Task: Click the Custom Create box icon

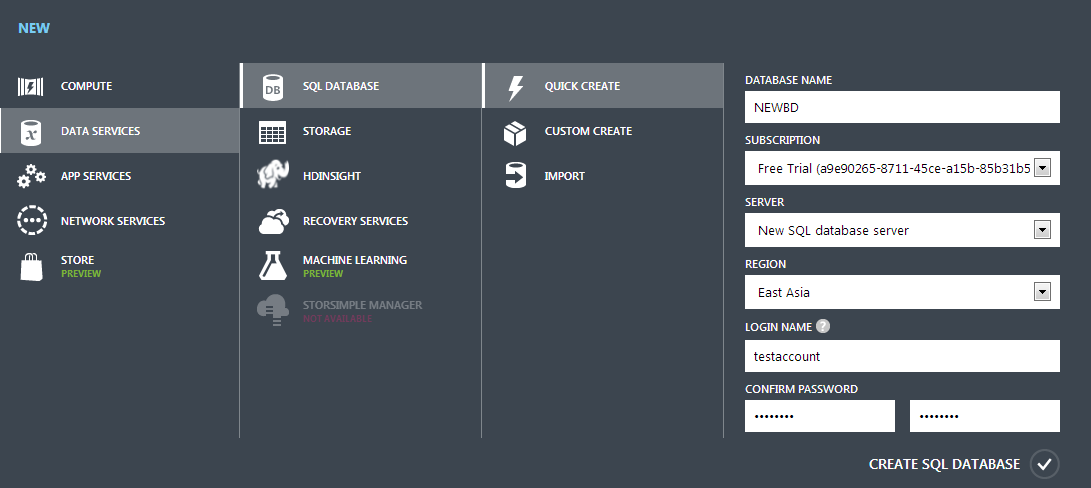Action: [515, 132]
